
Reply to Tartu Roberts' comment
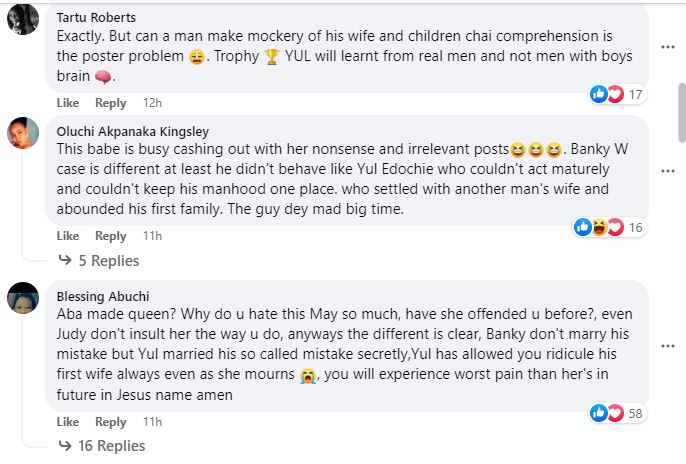(x=111, y=103)
